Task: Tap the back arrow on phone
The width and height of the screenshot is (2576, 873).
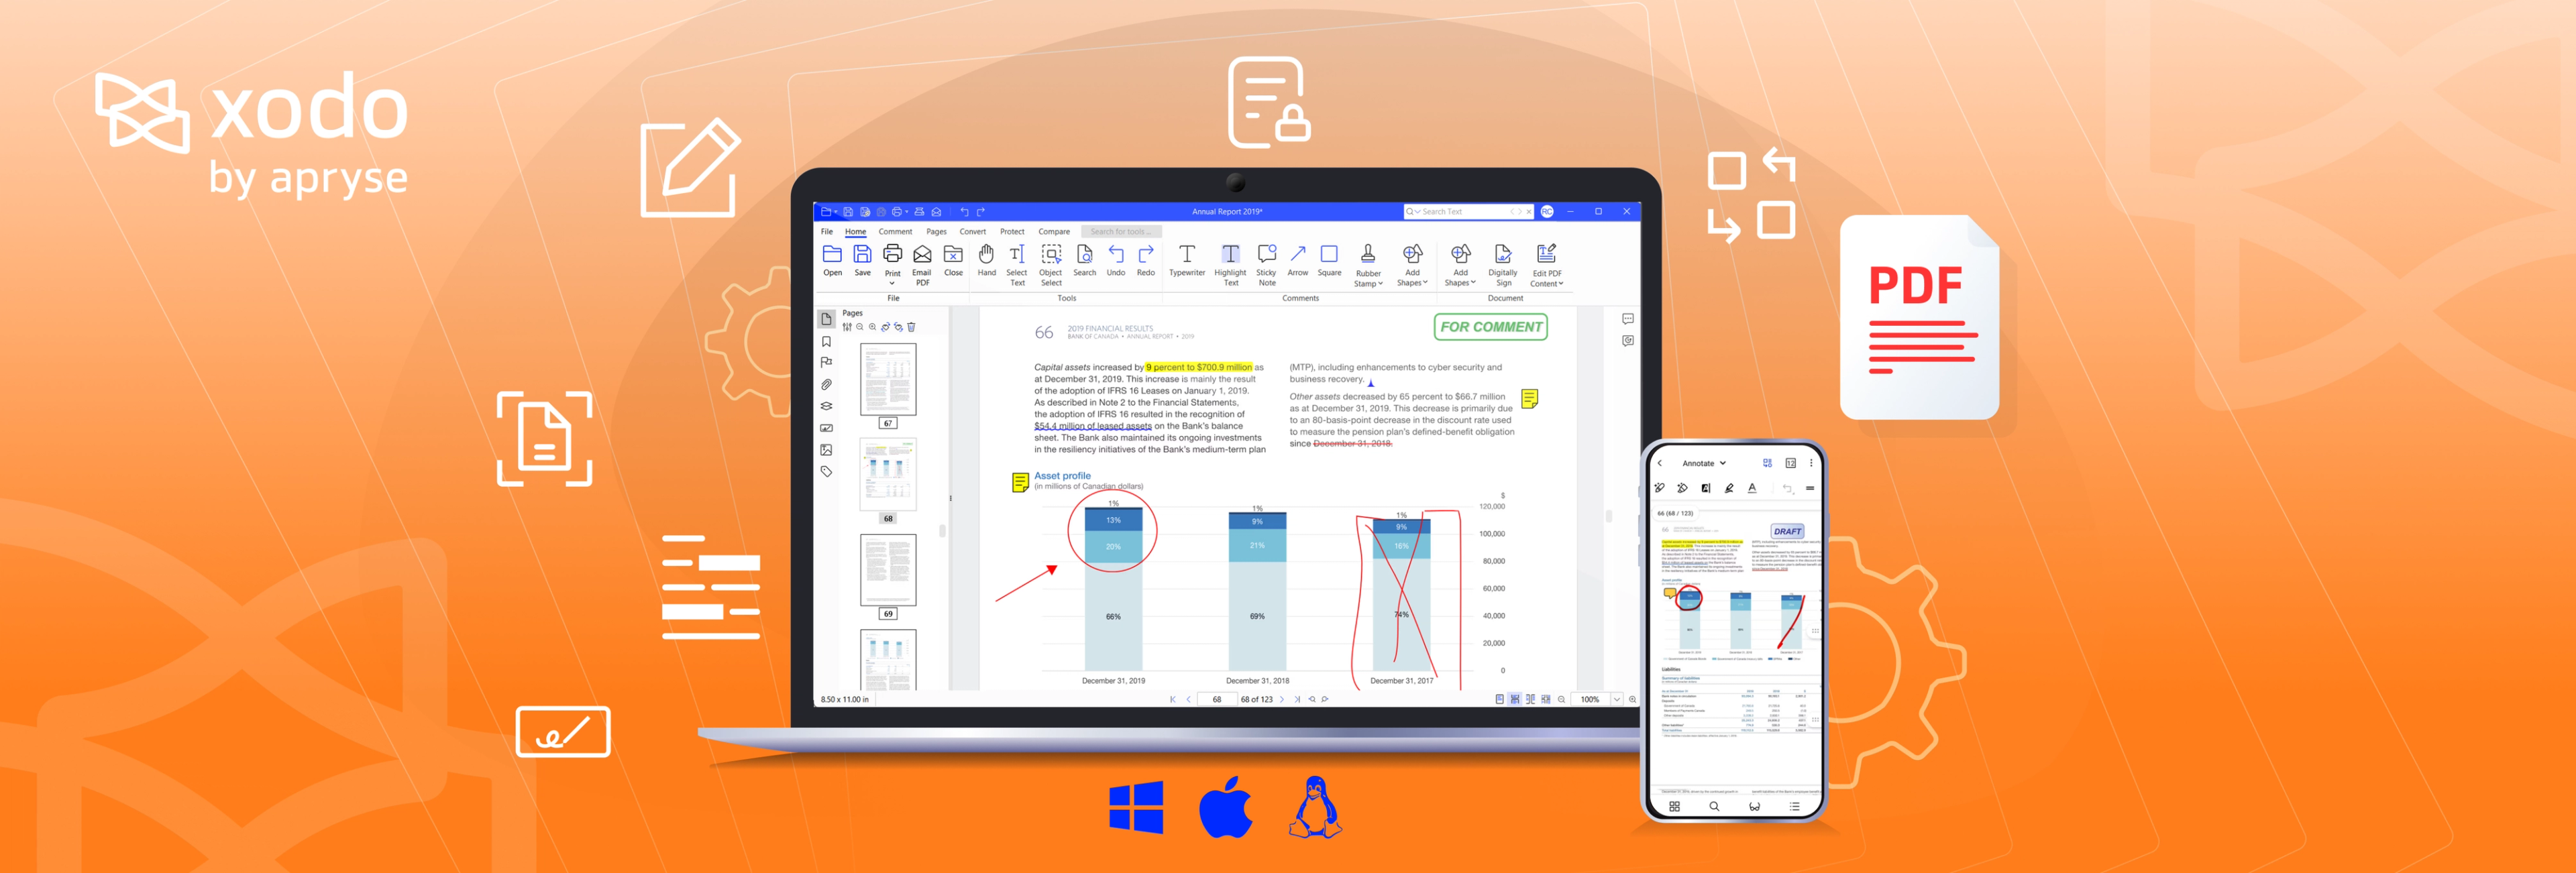Action: click(x=1660, y=463)
